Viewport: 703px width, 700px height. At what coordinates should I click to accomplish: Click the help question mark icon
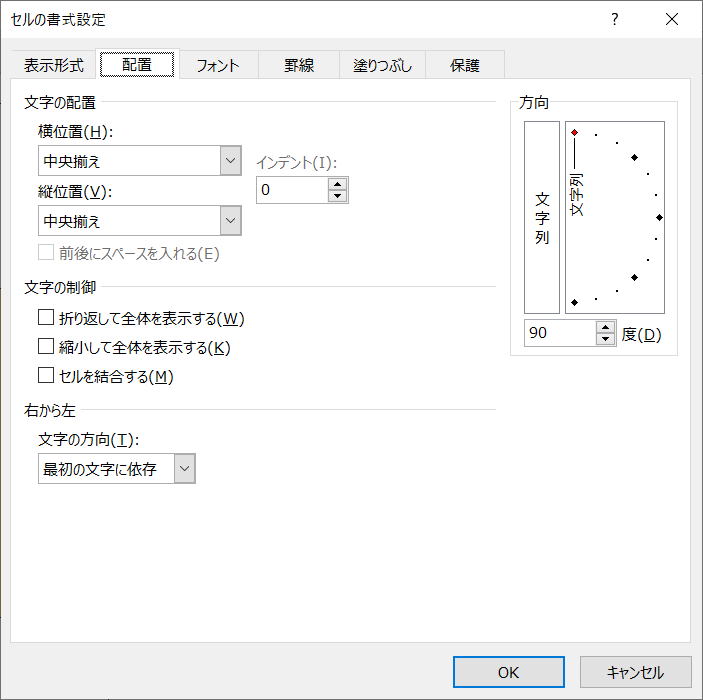point(615,19)
